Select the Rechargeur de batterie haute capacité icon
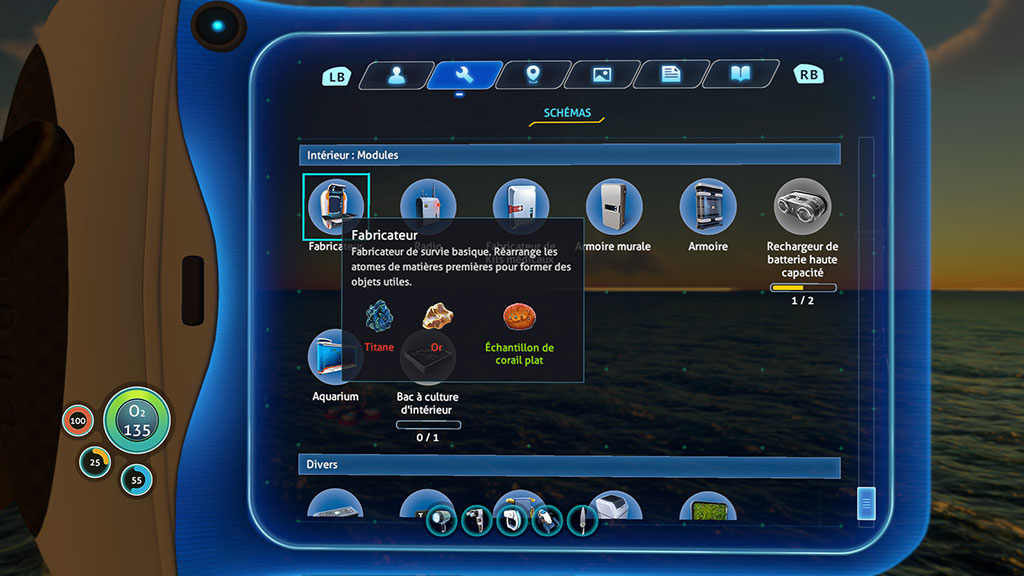Viewport: 1024px width, 576px height. click(x=802, y=206)
